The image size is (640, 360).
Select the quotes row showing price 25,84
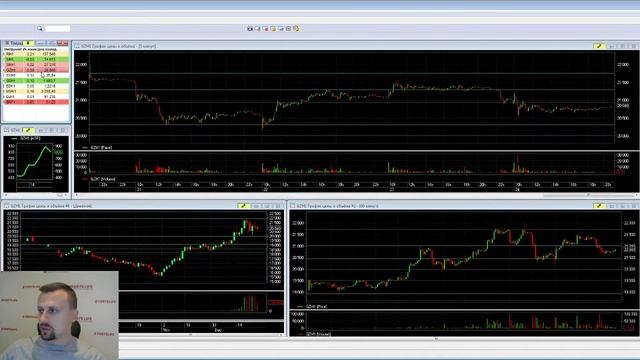[36, 76]
